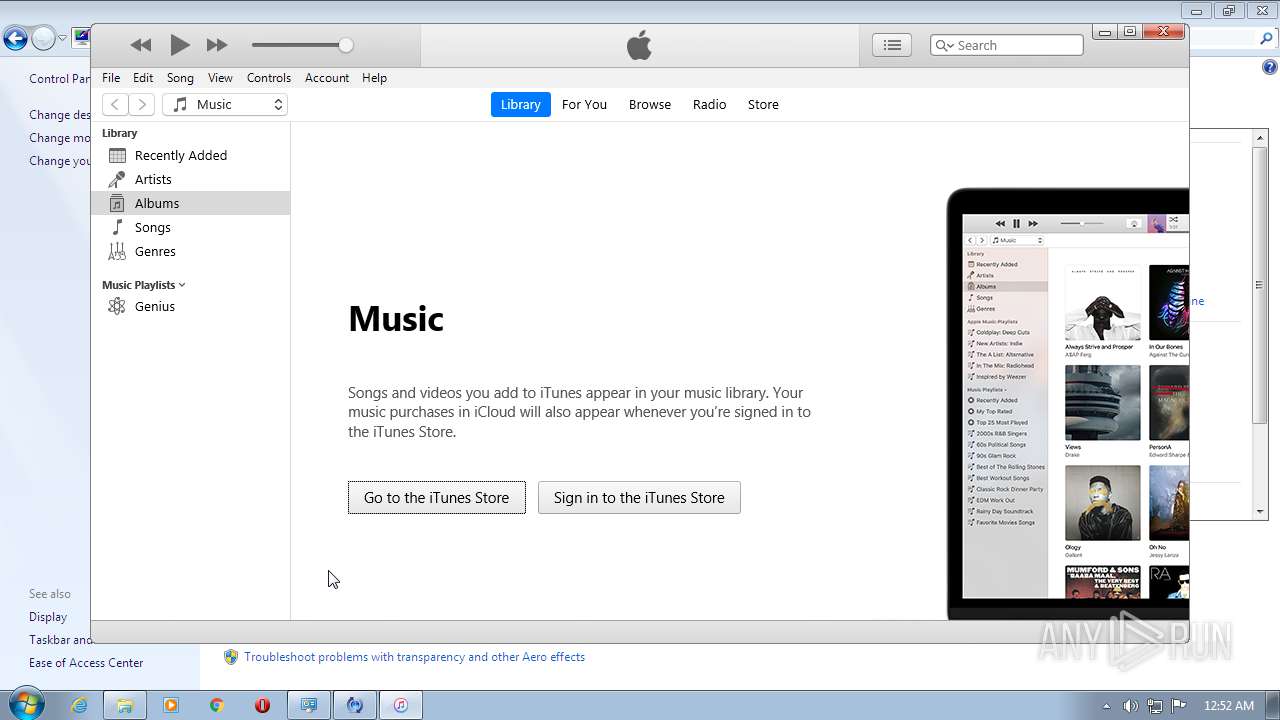Click the Albums music note icon
Image resolution: width=1280 pixels, height=720 pixels.
(x=117, y=203)
